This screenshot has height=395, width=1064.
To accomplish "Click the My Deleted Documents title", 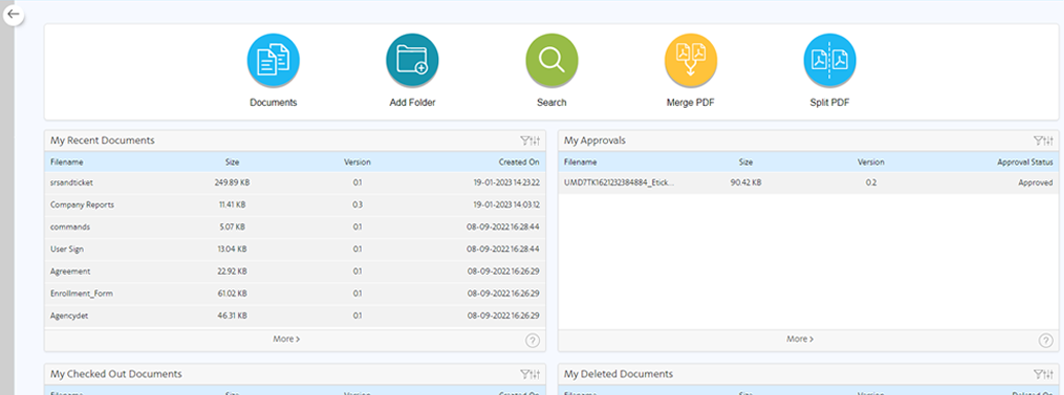I will tap(618, 374).
